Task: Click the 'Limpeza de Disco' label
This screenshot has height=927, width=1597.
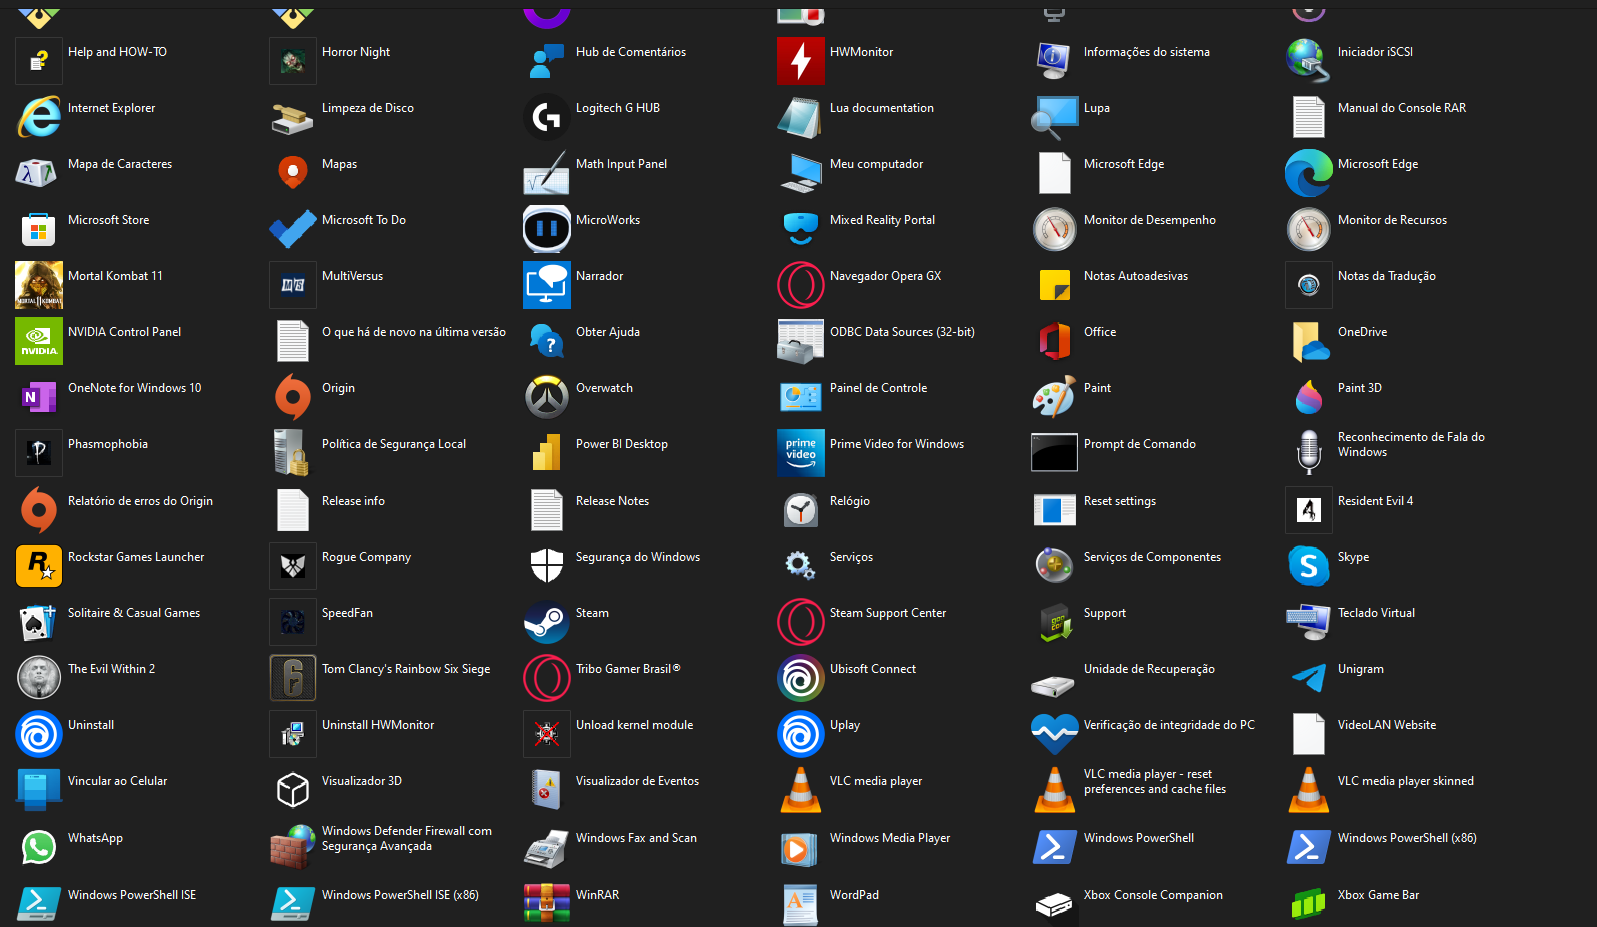Action: [368, 108]
